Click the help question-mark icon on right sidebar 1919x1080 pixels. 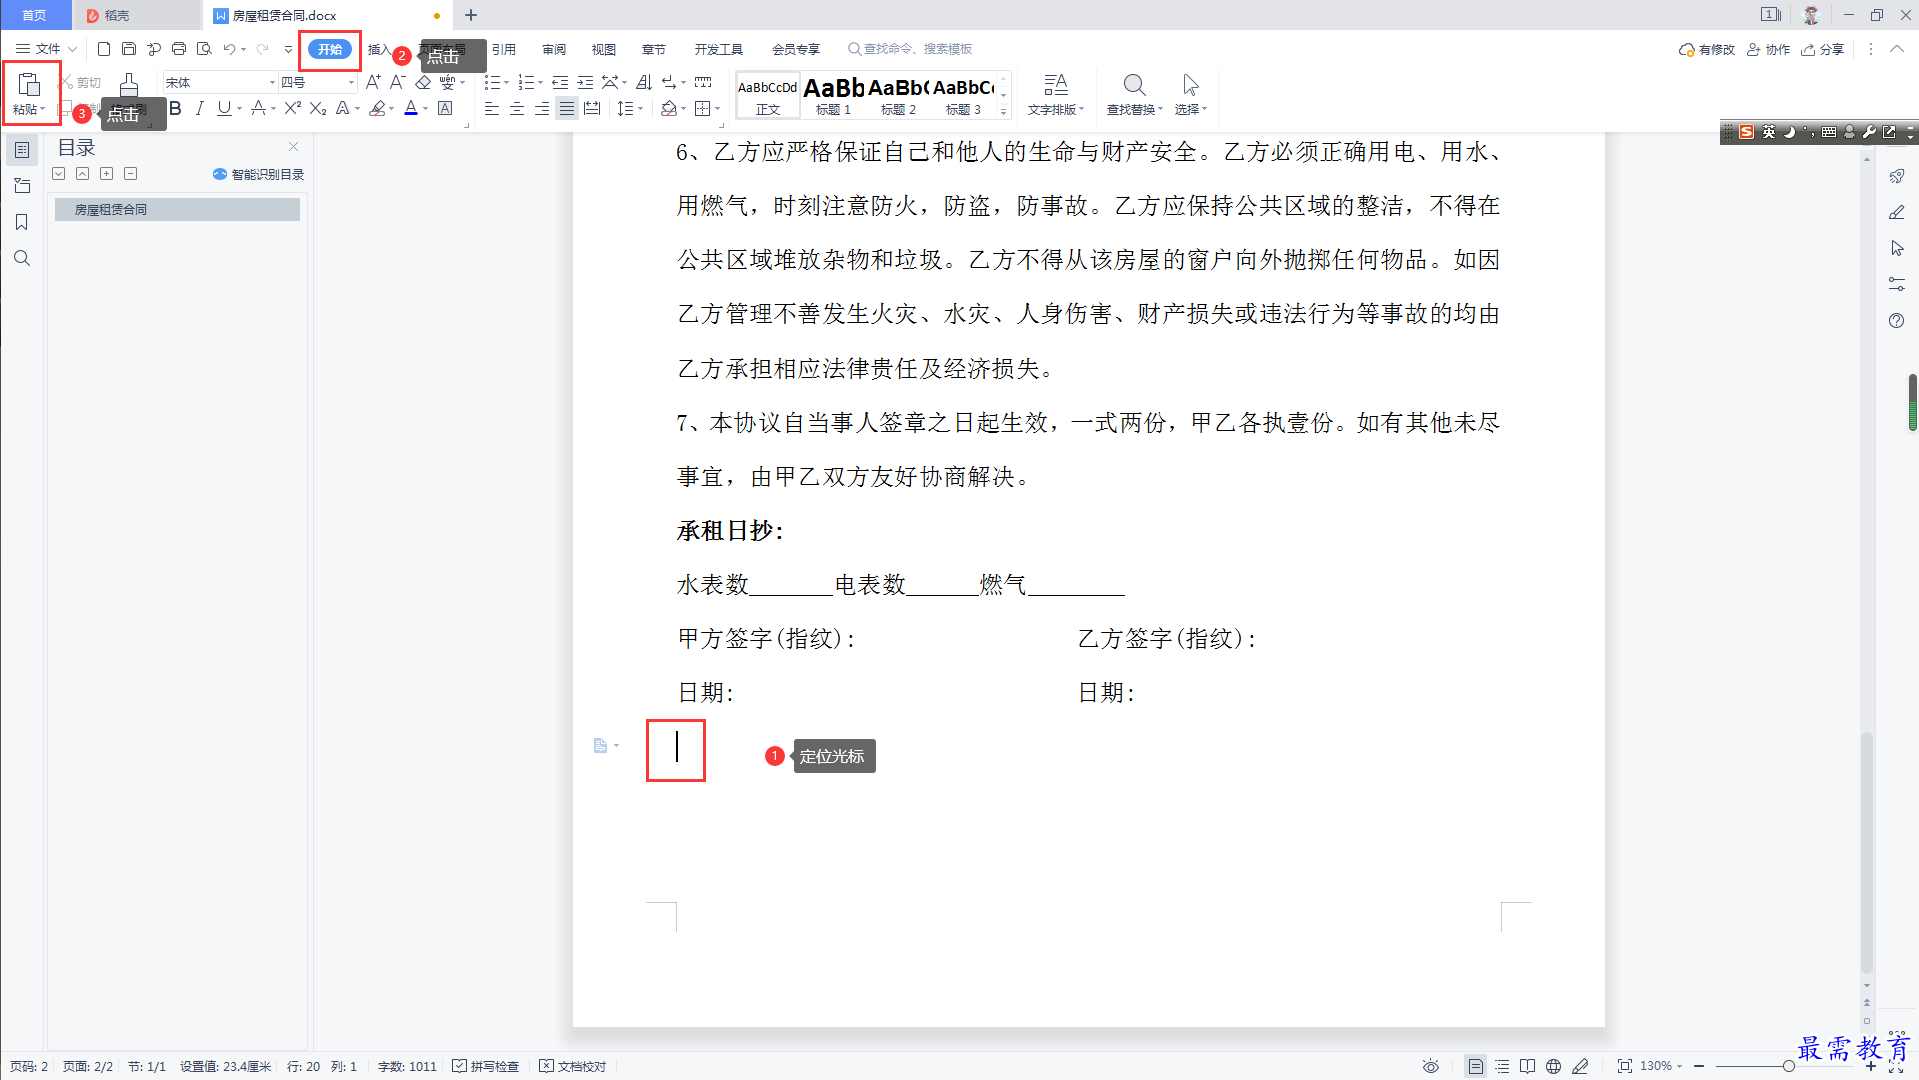pyautogui.click(x=1896, y=320)
